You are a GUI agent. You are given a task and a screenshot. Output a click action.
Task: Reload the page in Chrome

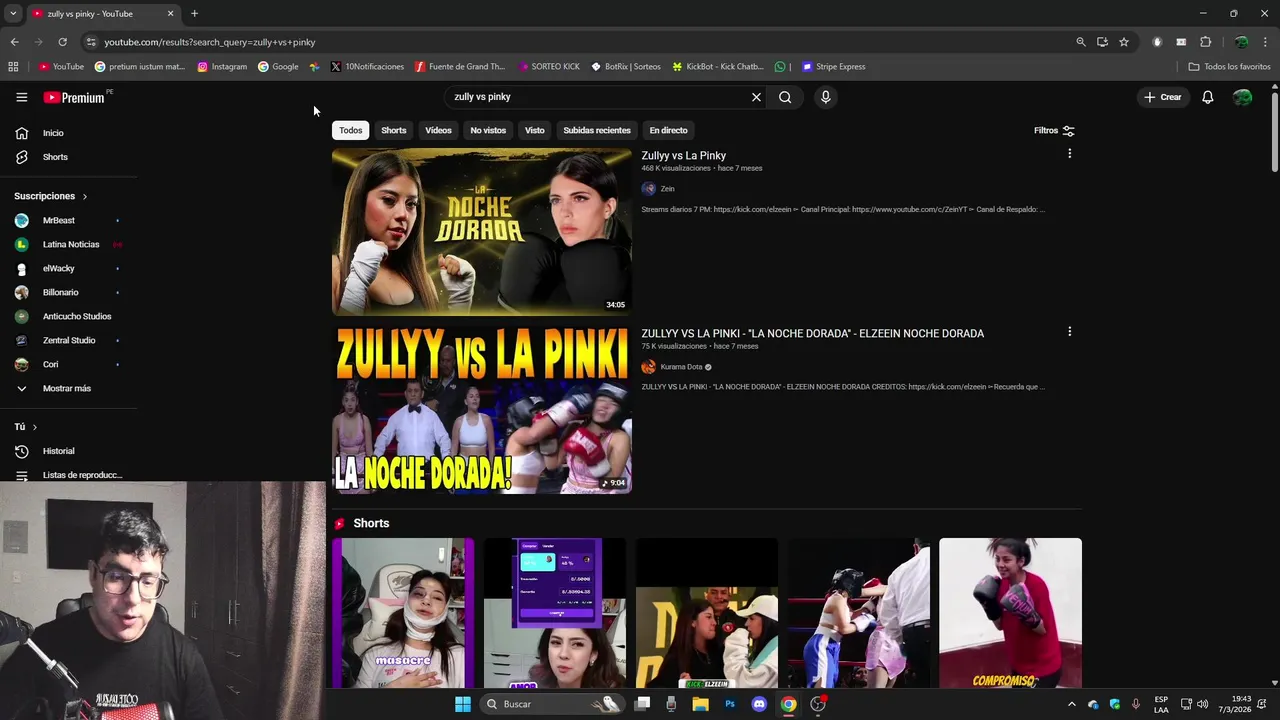tap(62, 42)
